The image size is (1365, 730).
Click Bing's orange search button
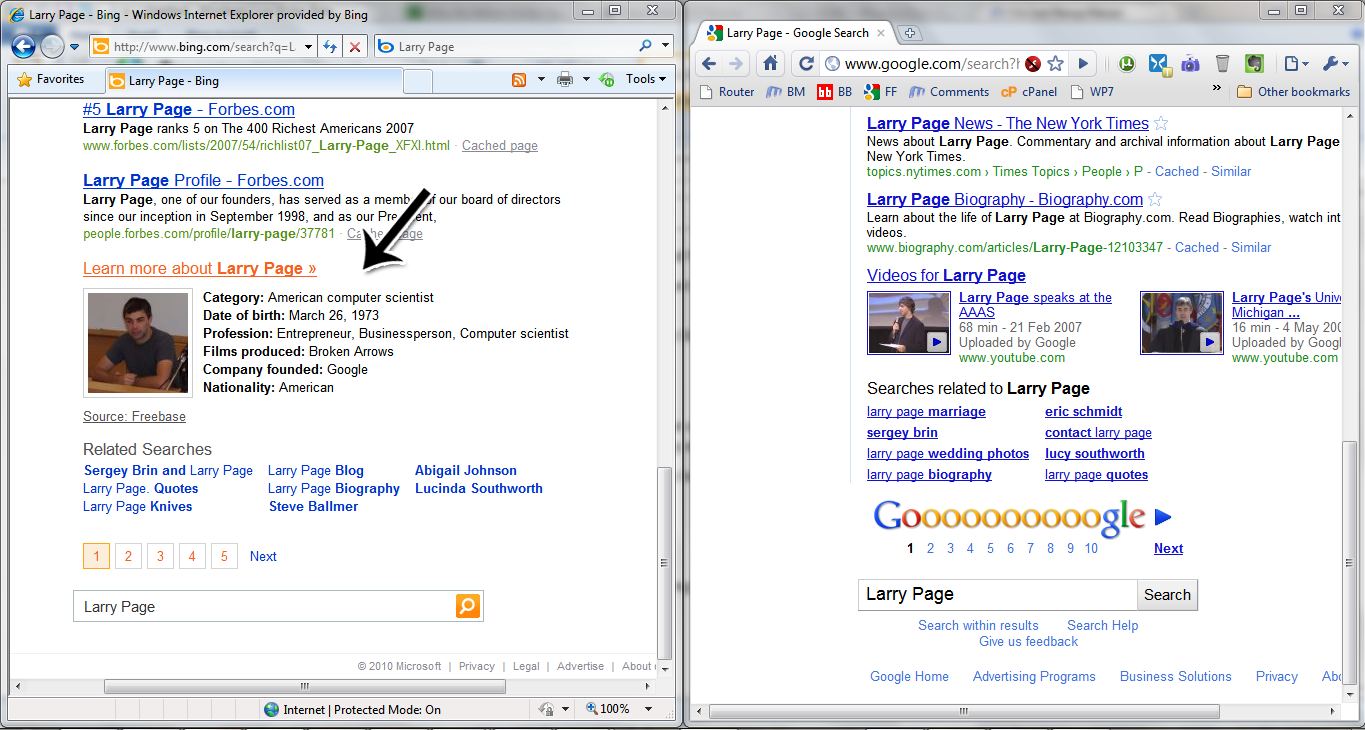(468, 606)
